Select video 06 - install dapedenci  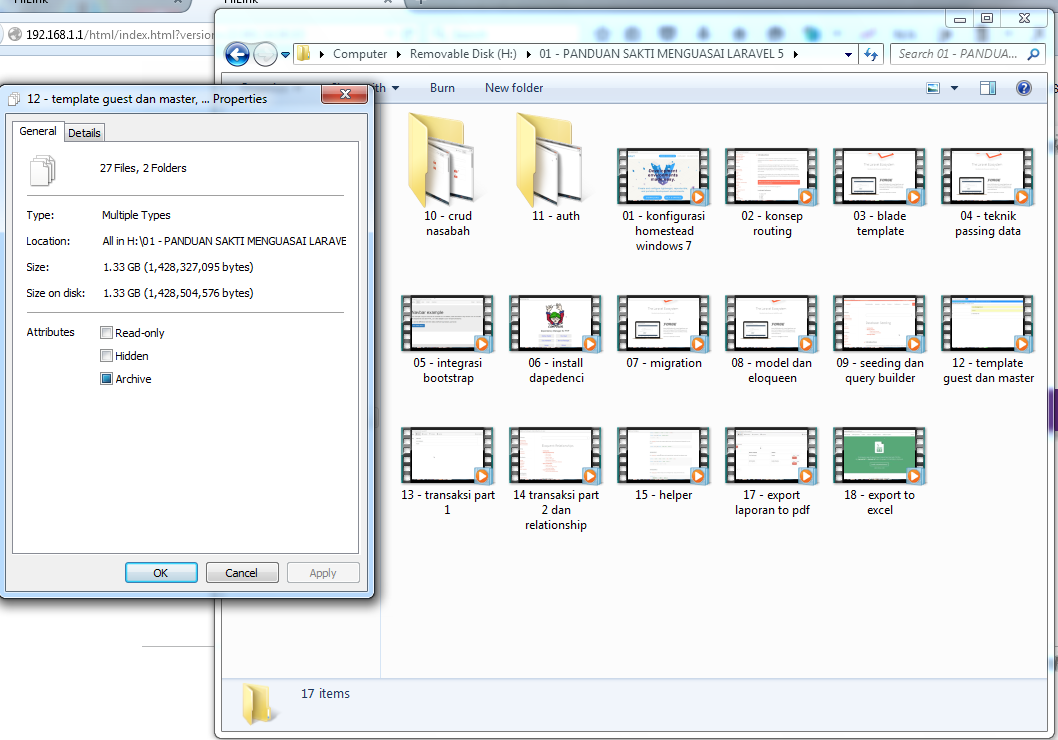(555, 340)
